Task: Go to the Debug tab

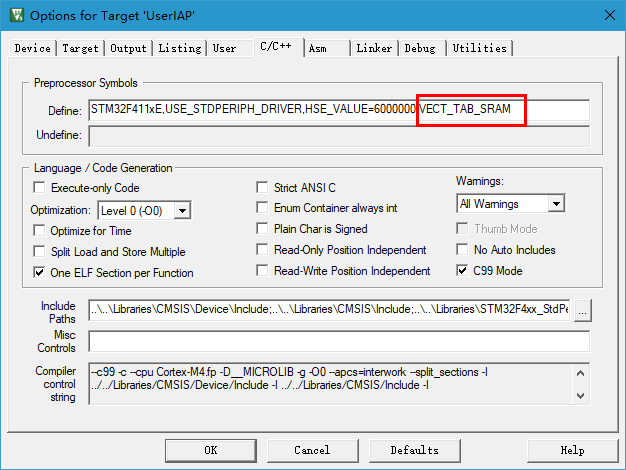Action: click(x=420, y=48)
